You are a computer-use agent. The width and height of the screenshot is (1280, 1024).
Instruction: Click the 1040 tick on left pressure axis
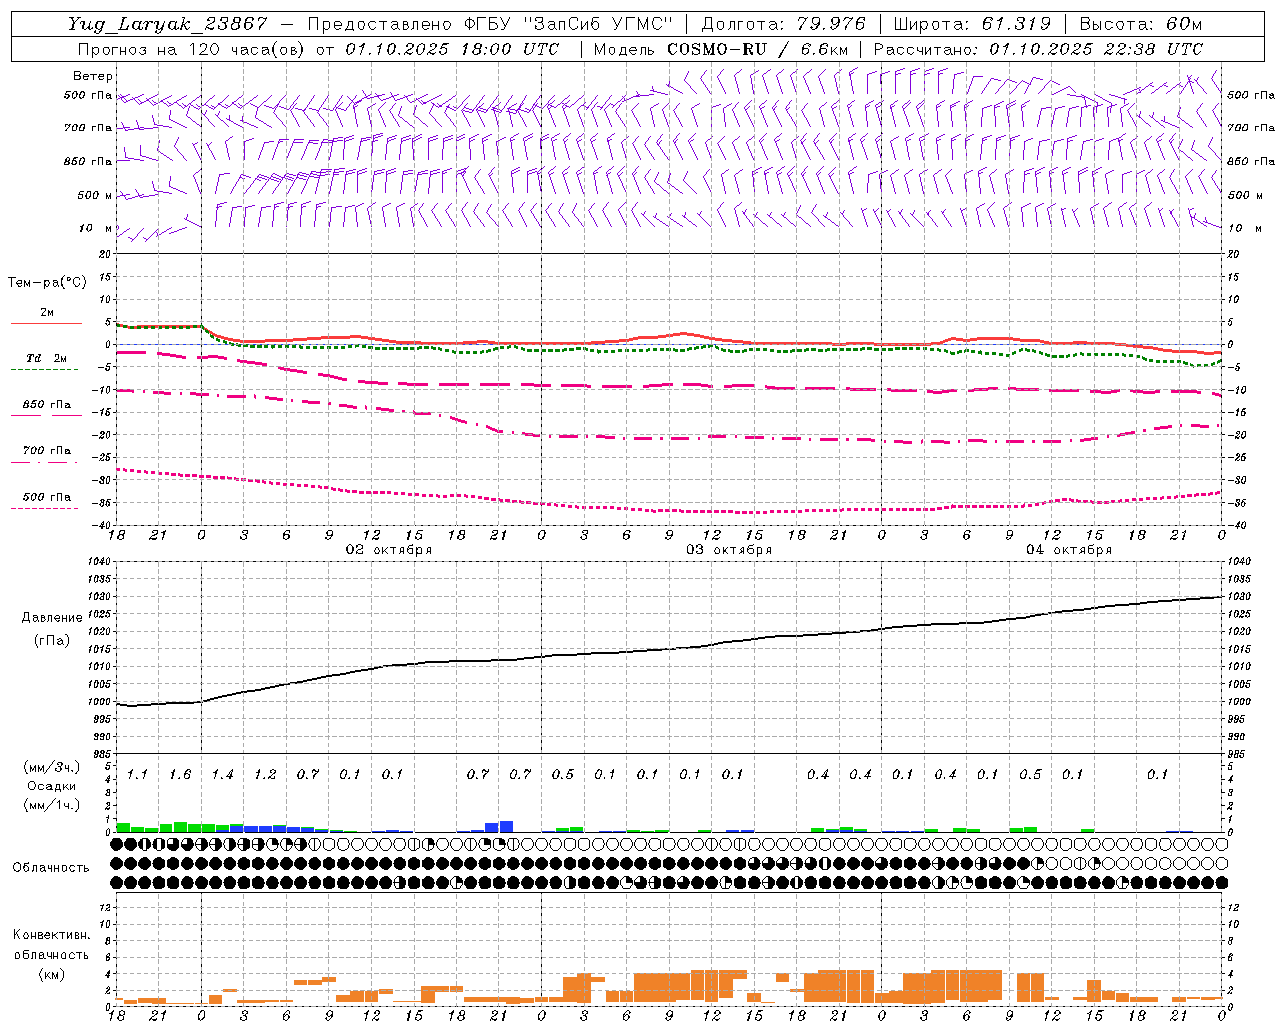tap(97, 562)
